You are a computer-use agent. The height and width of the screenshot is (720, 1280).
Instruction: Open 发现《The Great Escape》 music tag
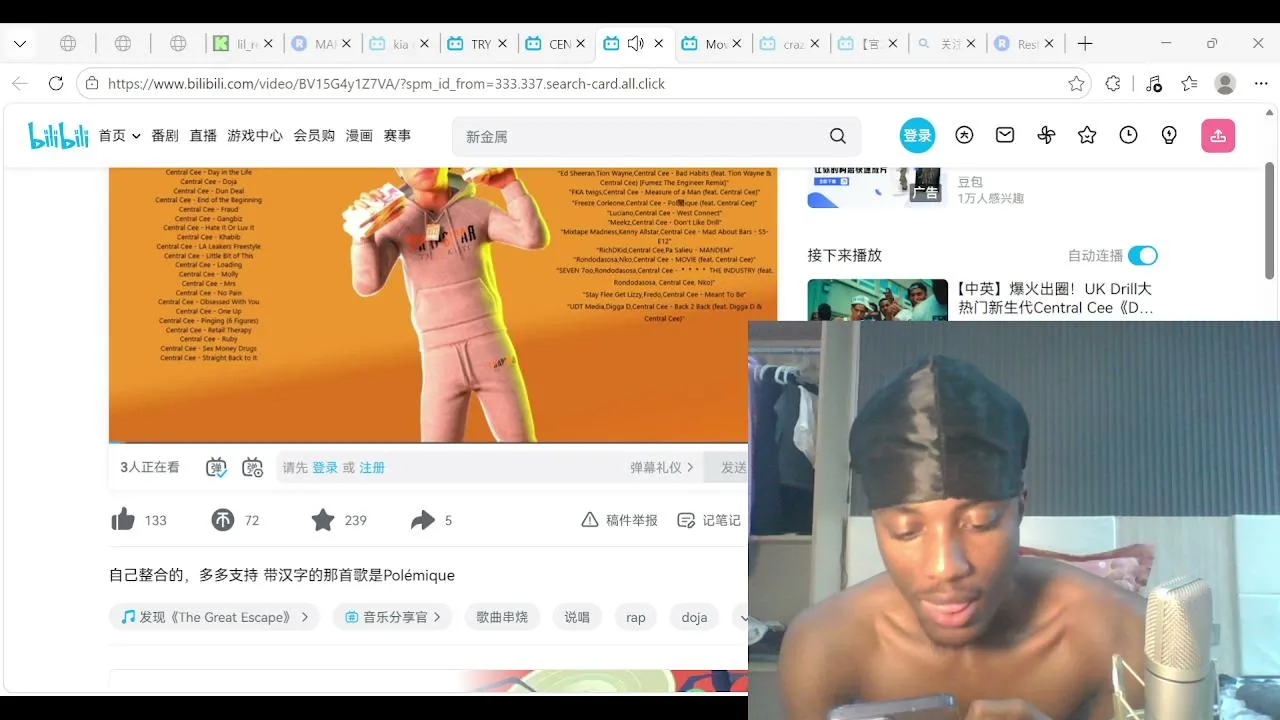[x=215, y=617]
